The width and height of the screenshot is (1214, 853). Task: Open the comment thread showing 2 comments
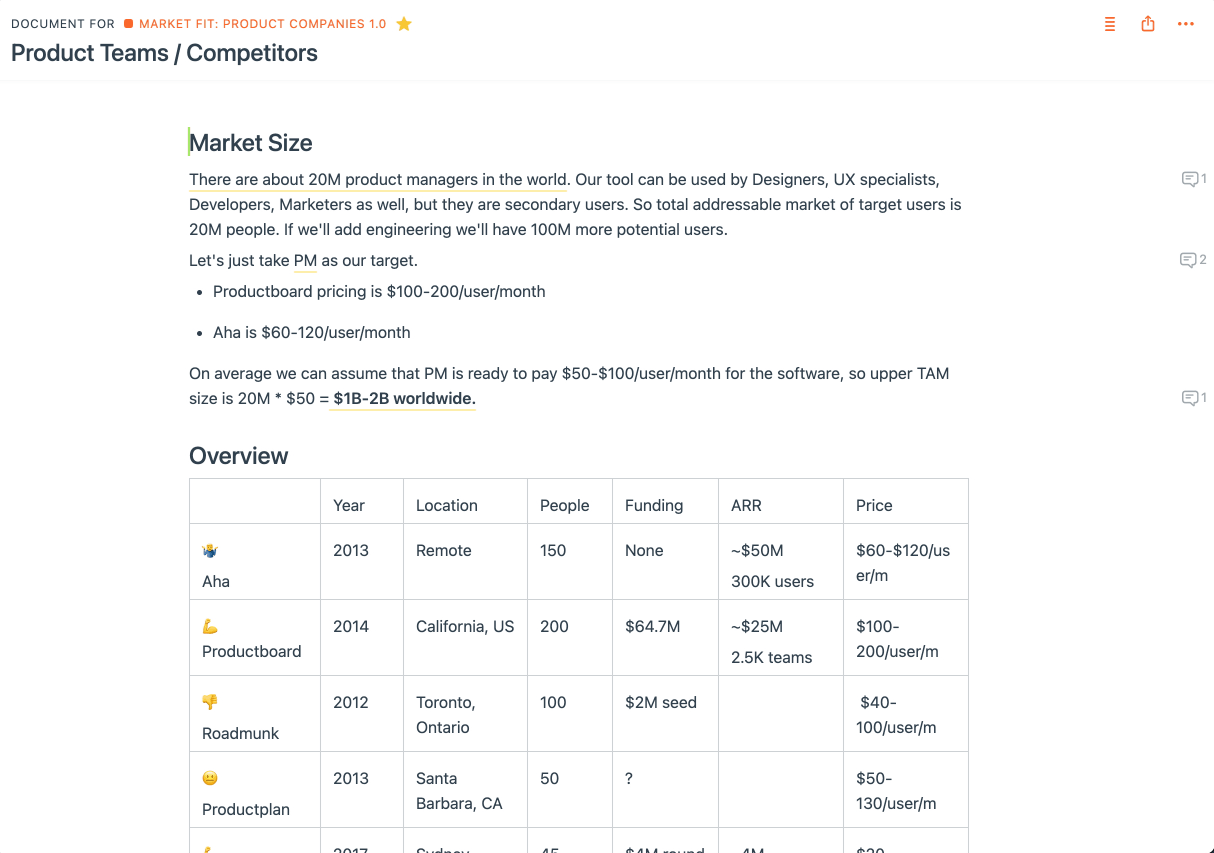point(1193,260)
